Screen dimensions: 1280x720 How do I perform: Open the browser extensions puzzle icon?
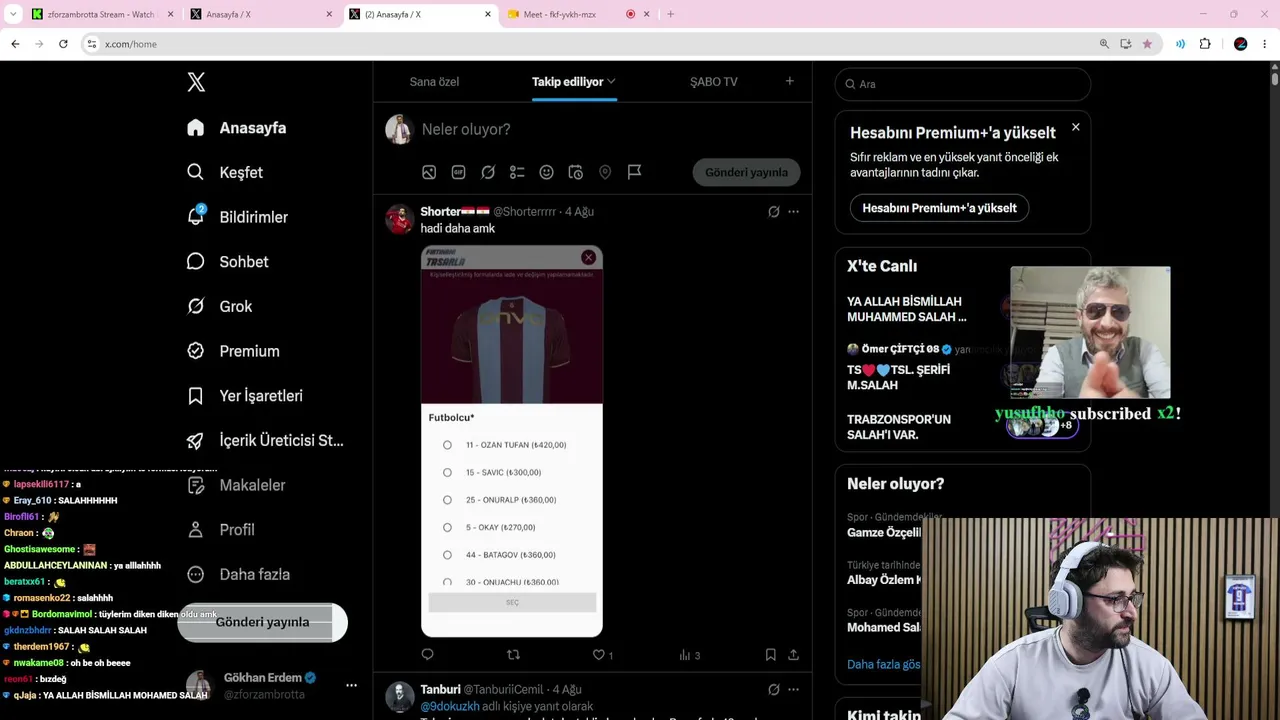coord(1204,44)
